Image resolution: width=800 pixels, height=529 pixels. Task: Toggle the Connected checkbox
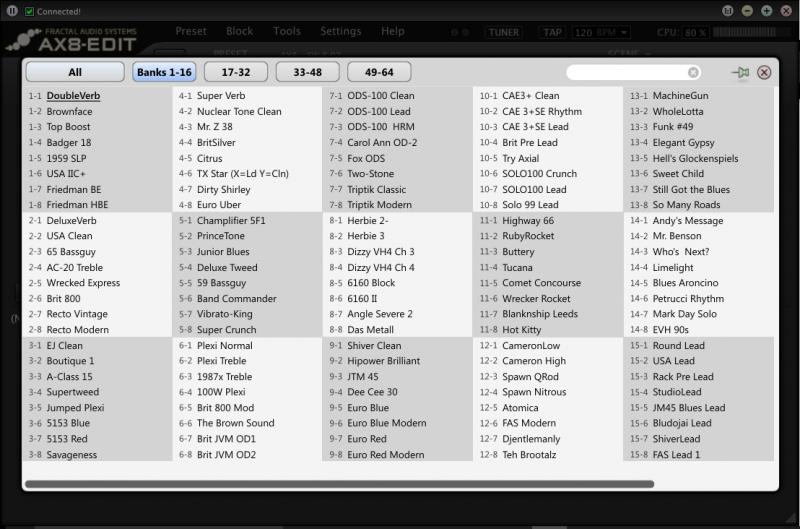point(30,11)
